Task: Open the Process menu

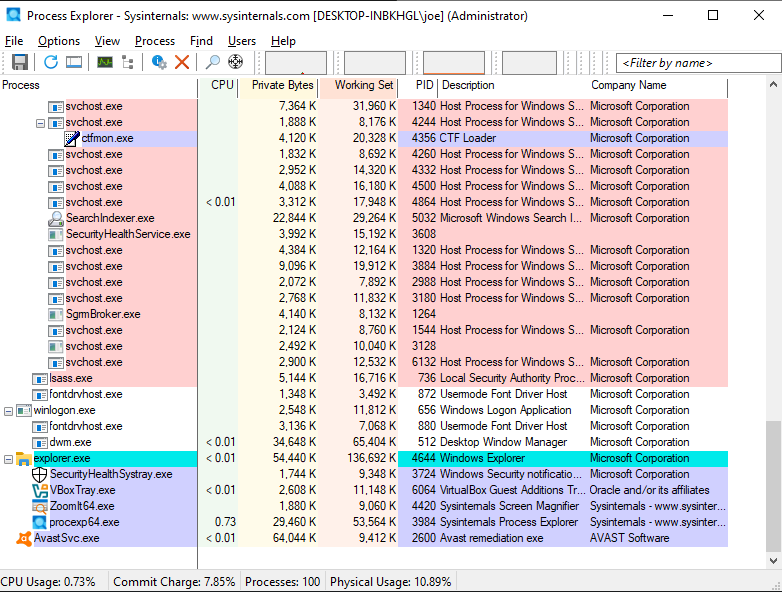Action: 155,41
